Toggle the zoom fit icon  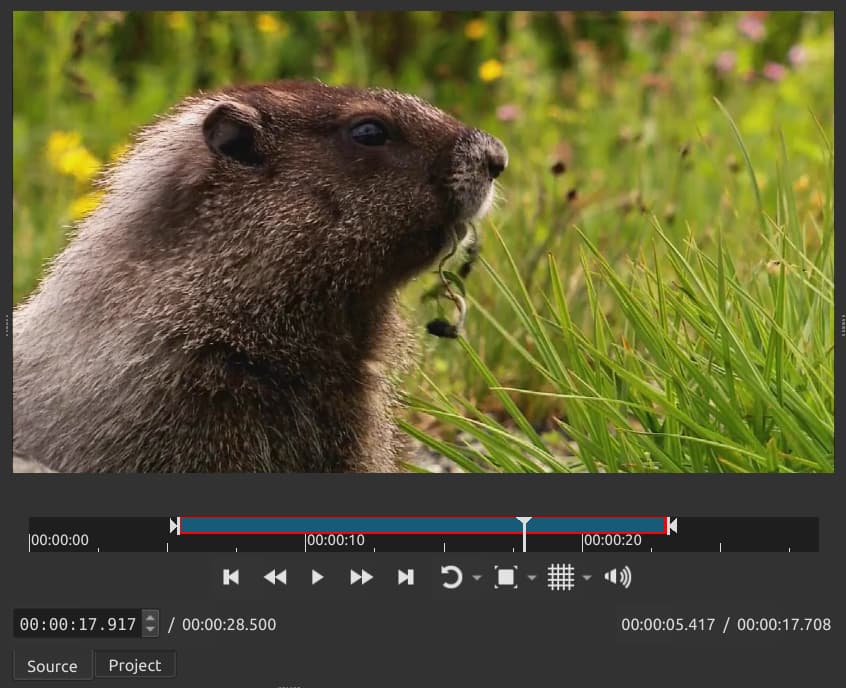coord(506,577)
